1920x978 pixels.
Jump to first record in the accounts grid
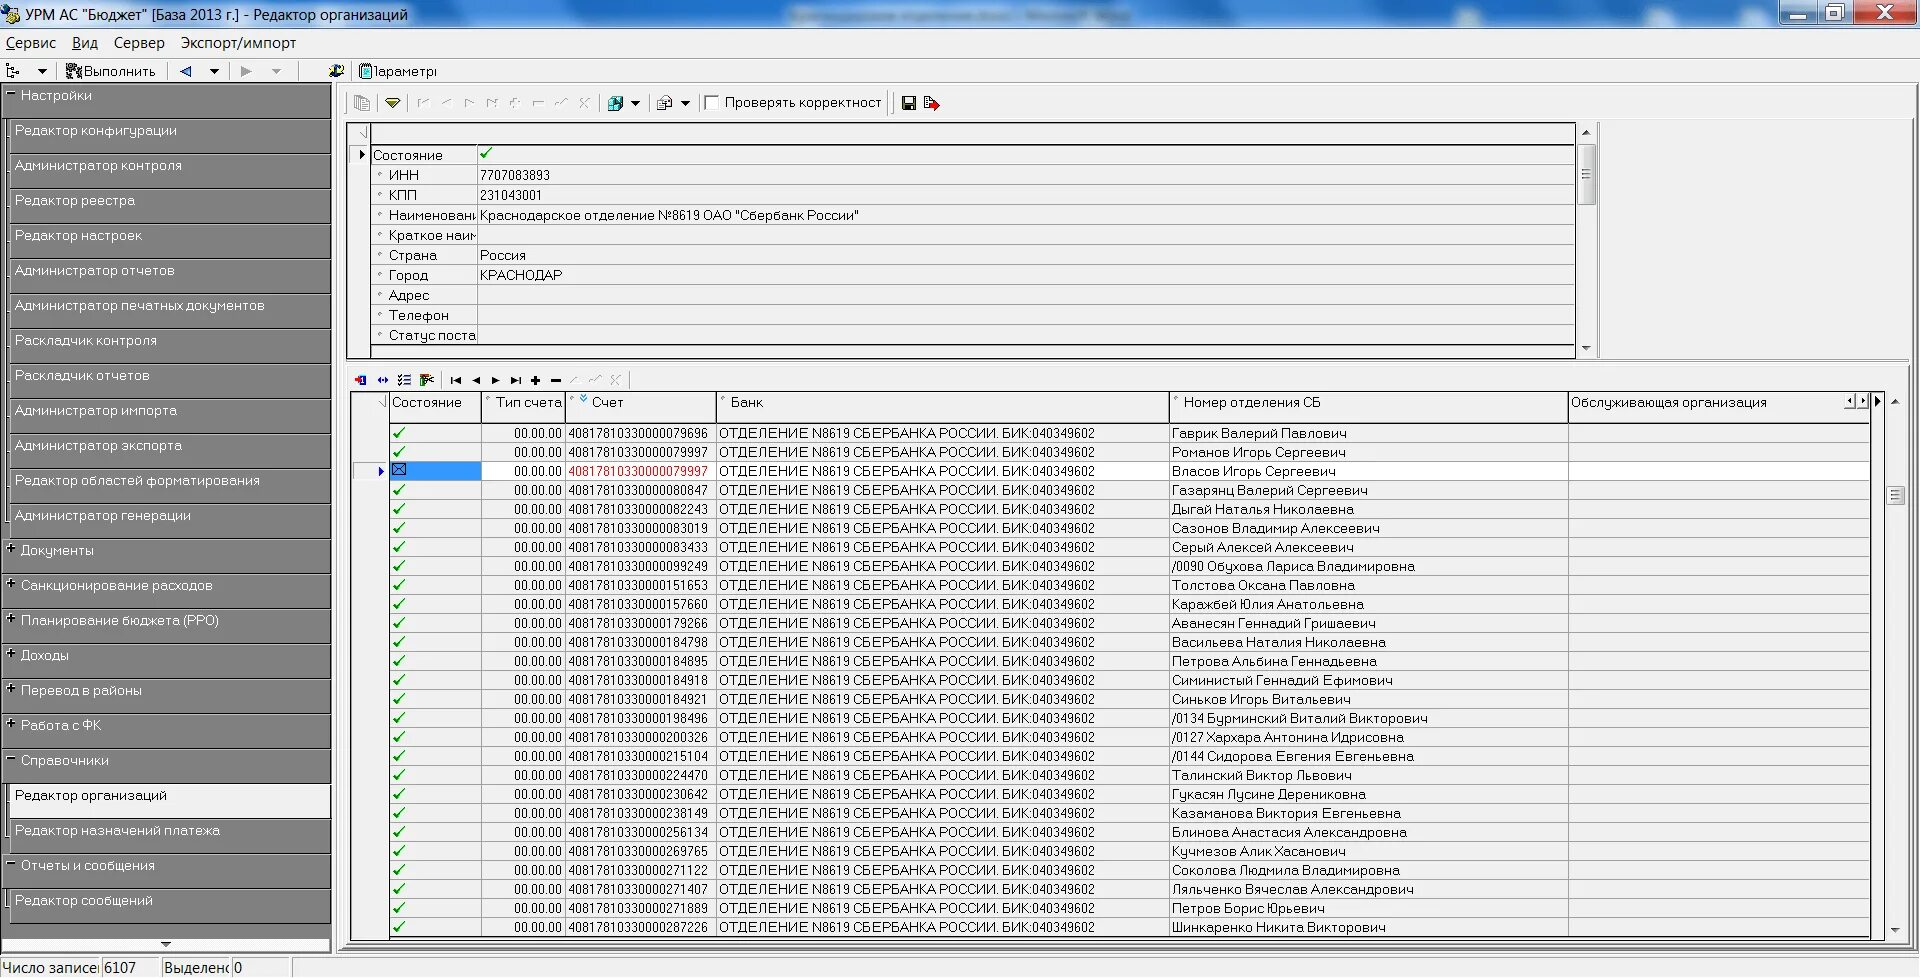456,380
